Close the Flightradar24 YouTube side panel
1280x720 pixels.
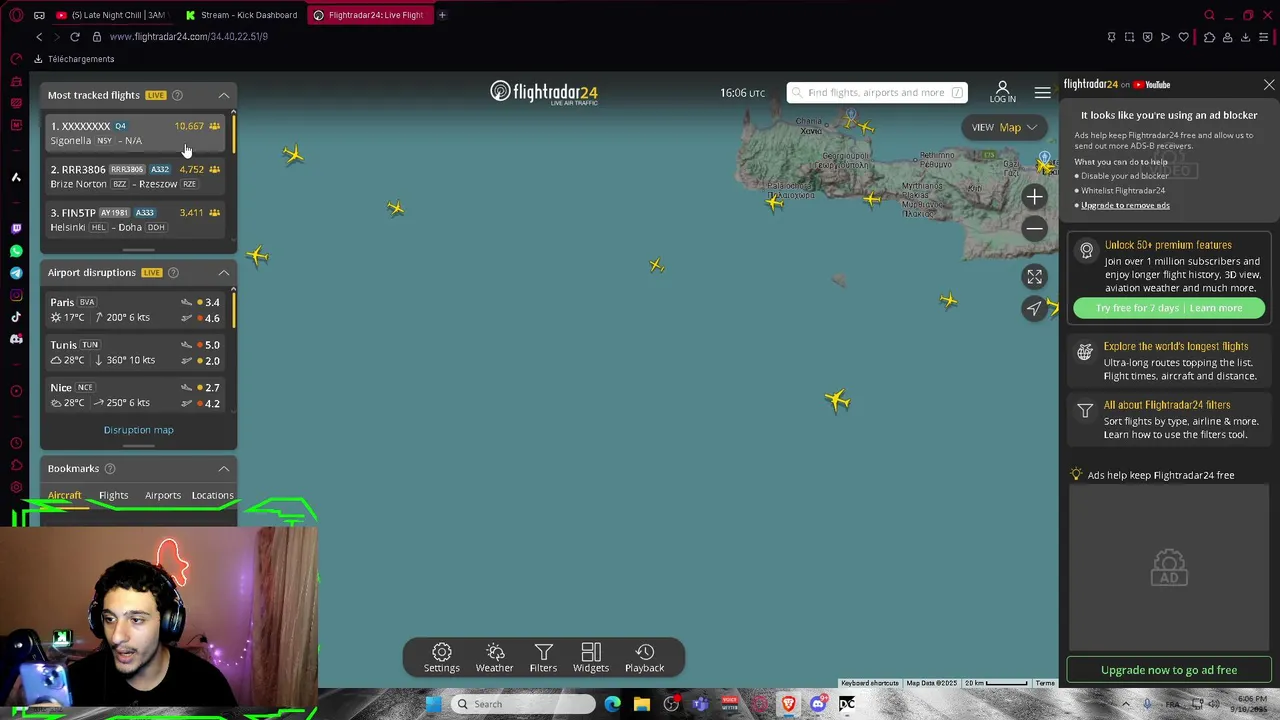click(x=1269, y=85)
